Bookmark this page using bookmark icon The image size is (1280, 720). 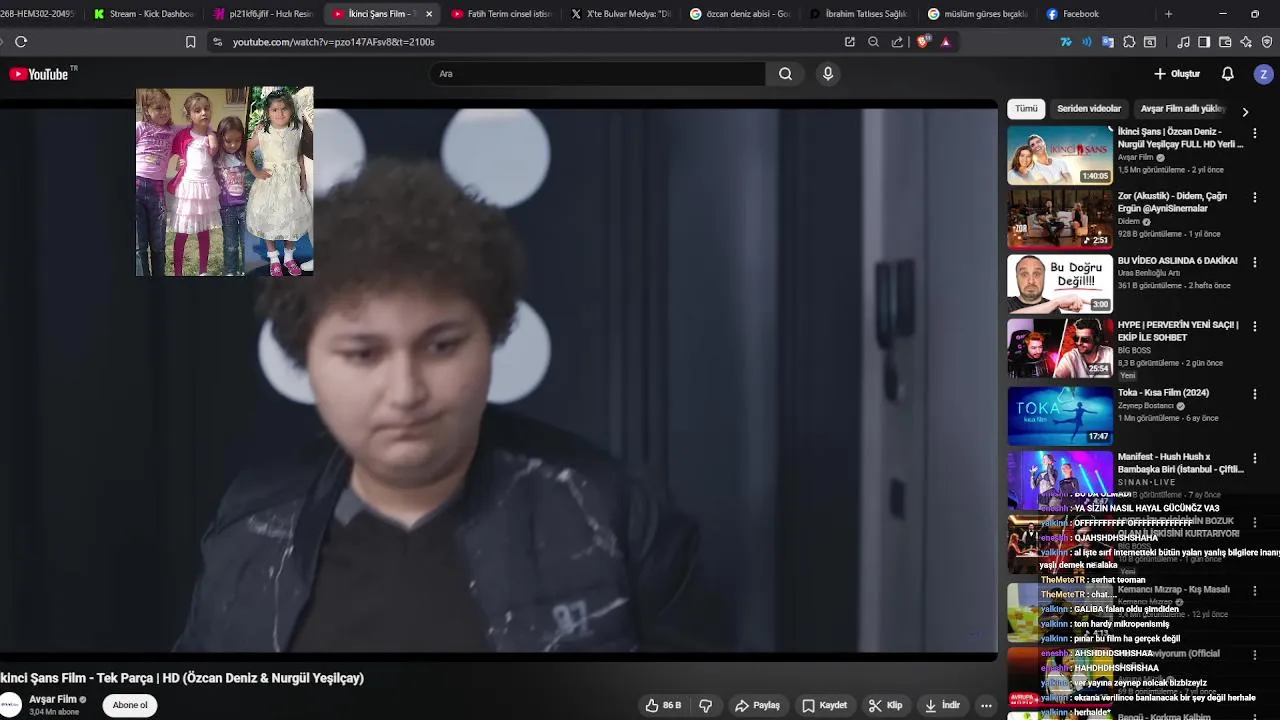coord(190,42)
